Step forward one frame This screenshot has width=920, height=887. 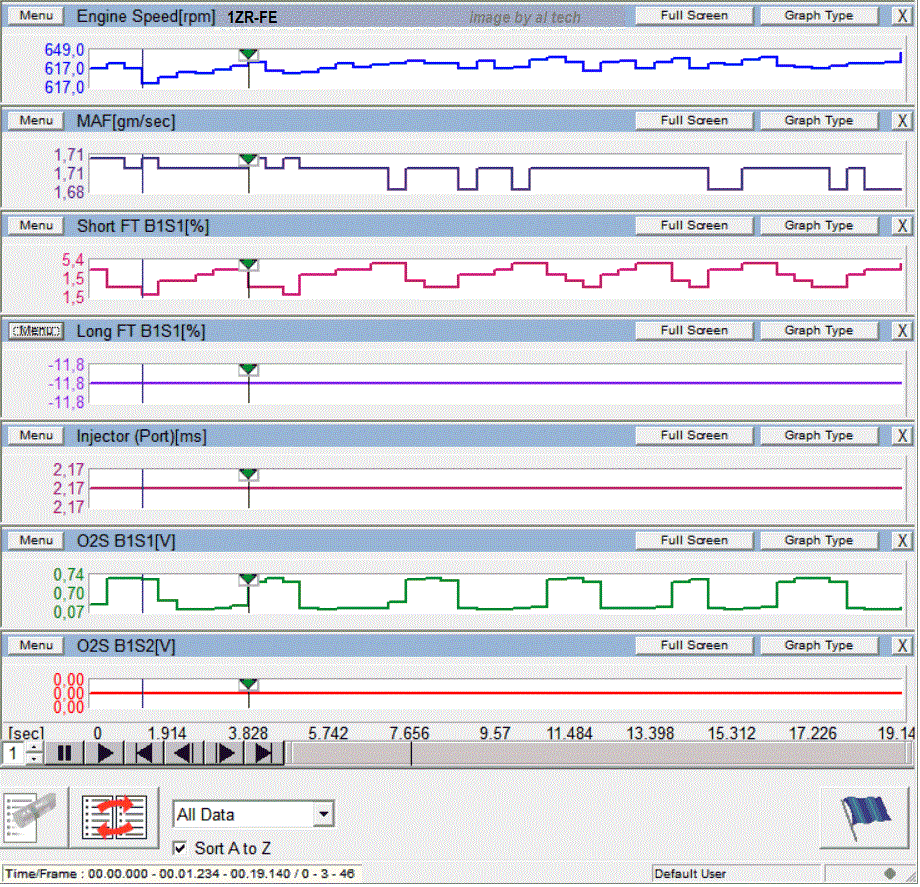pyautogui.click(x=225, y=753)
